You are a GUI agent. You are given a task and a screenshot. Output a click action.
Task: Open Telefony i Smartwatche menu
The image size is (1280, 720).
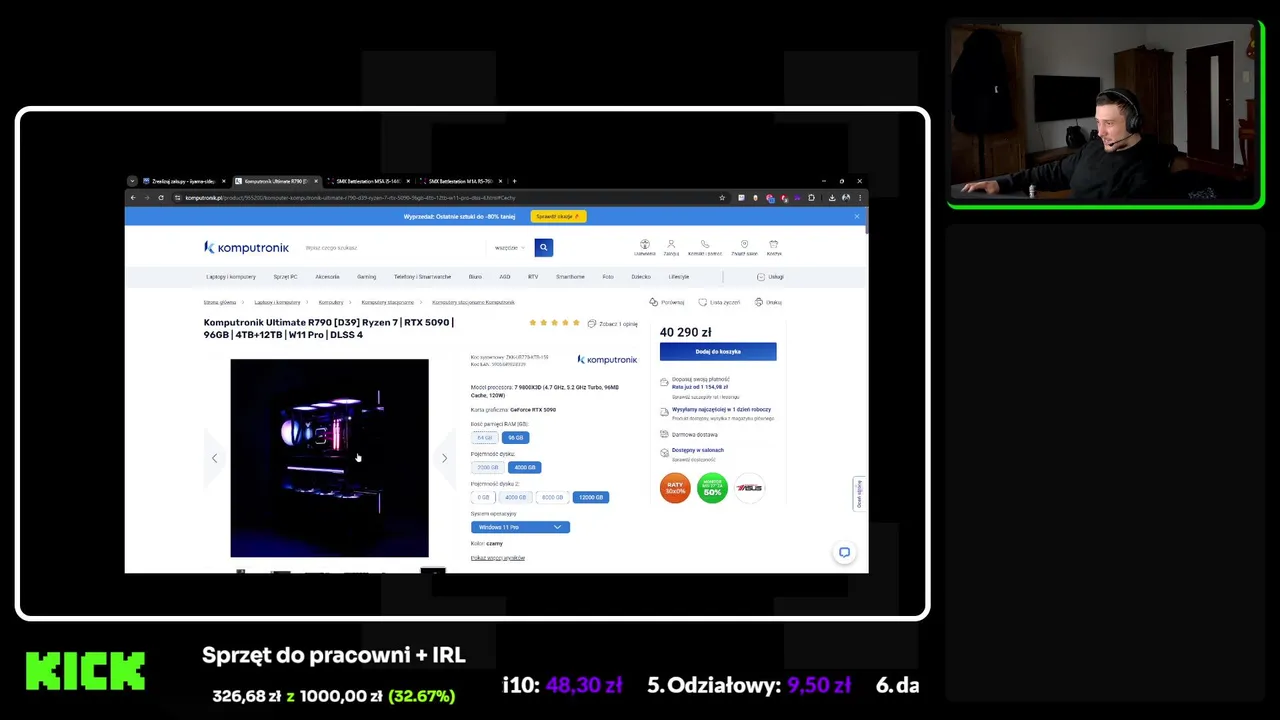pos(422,277)
